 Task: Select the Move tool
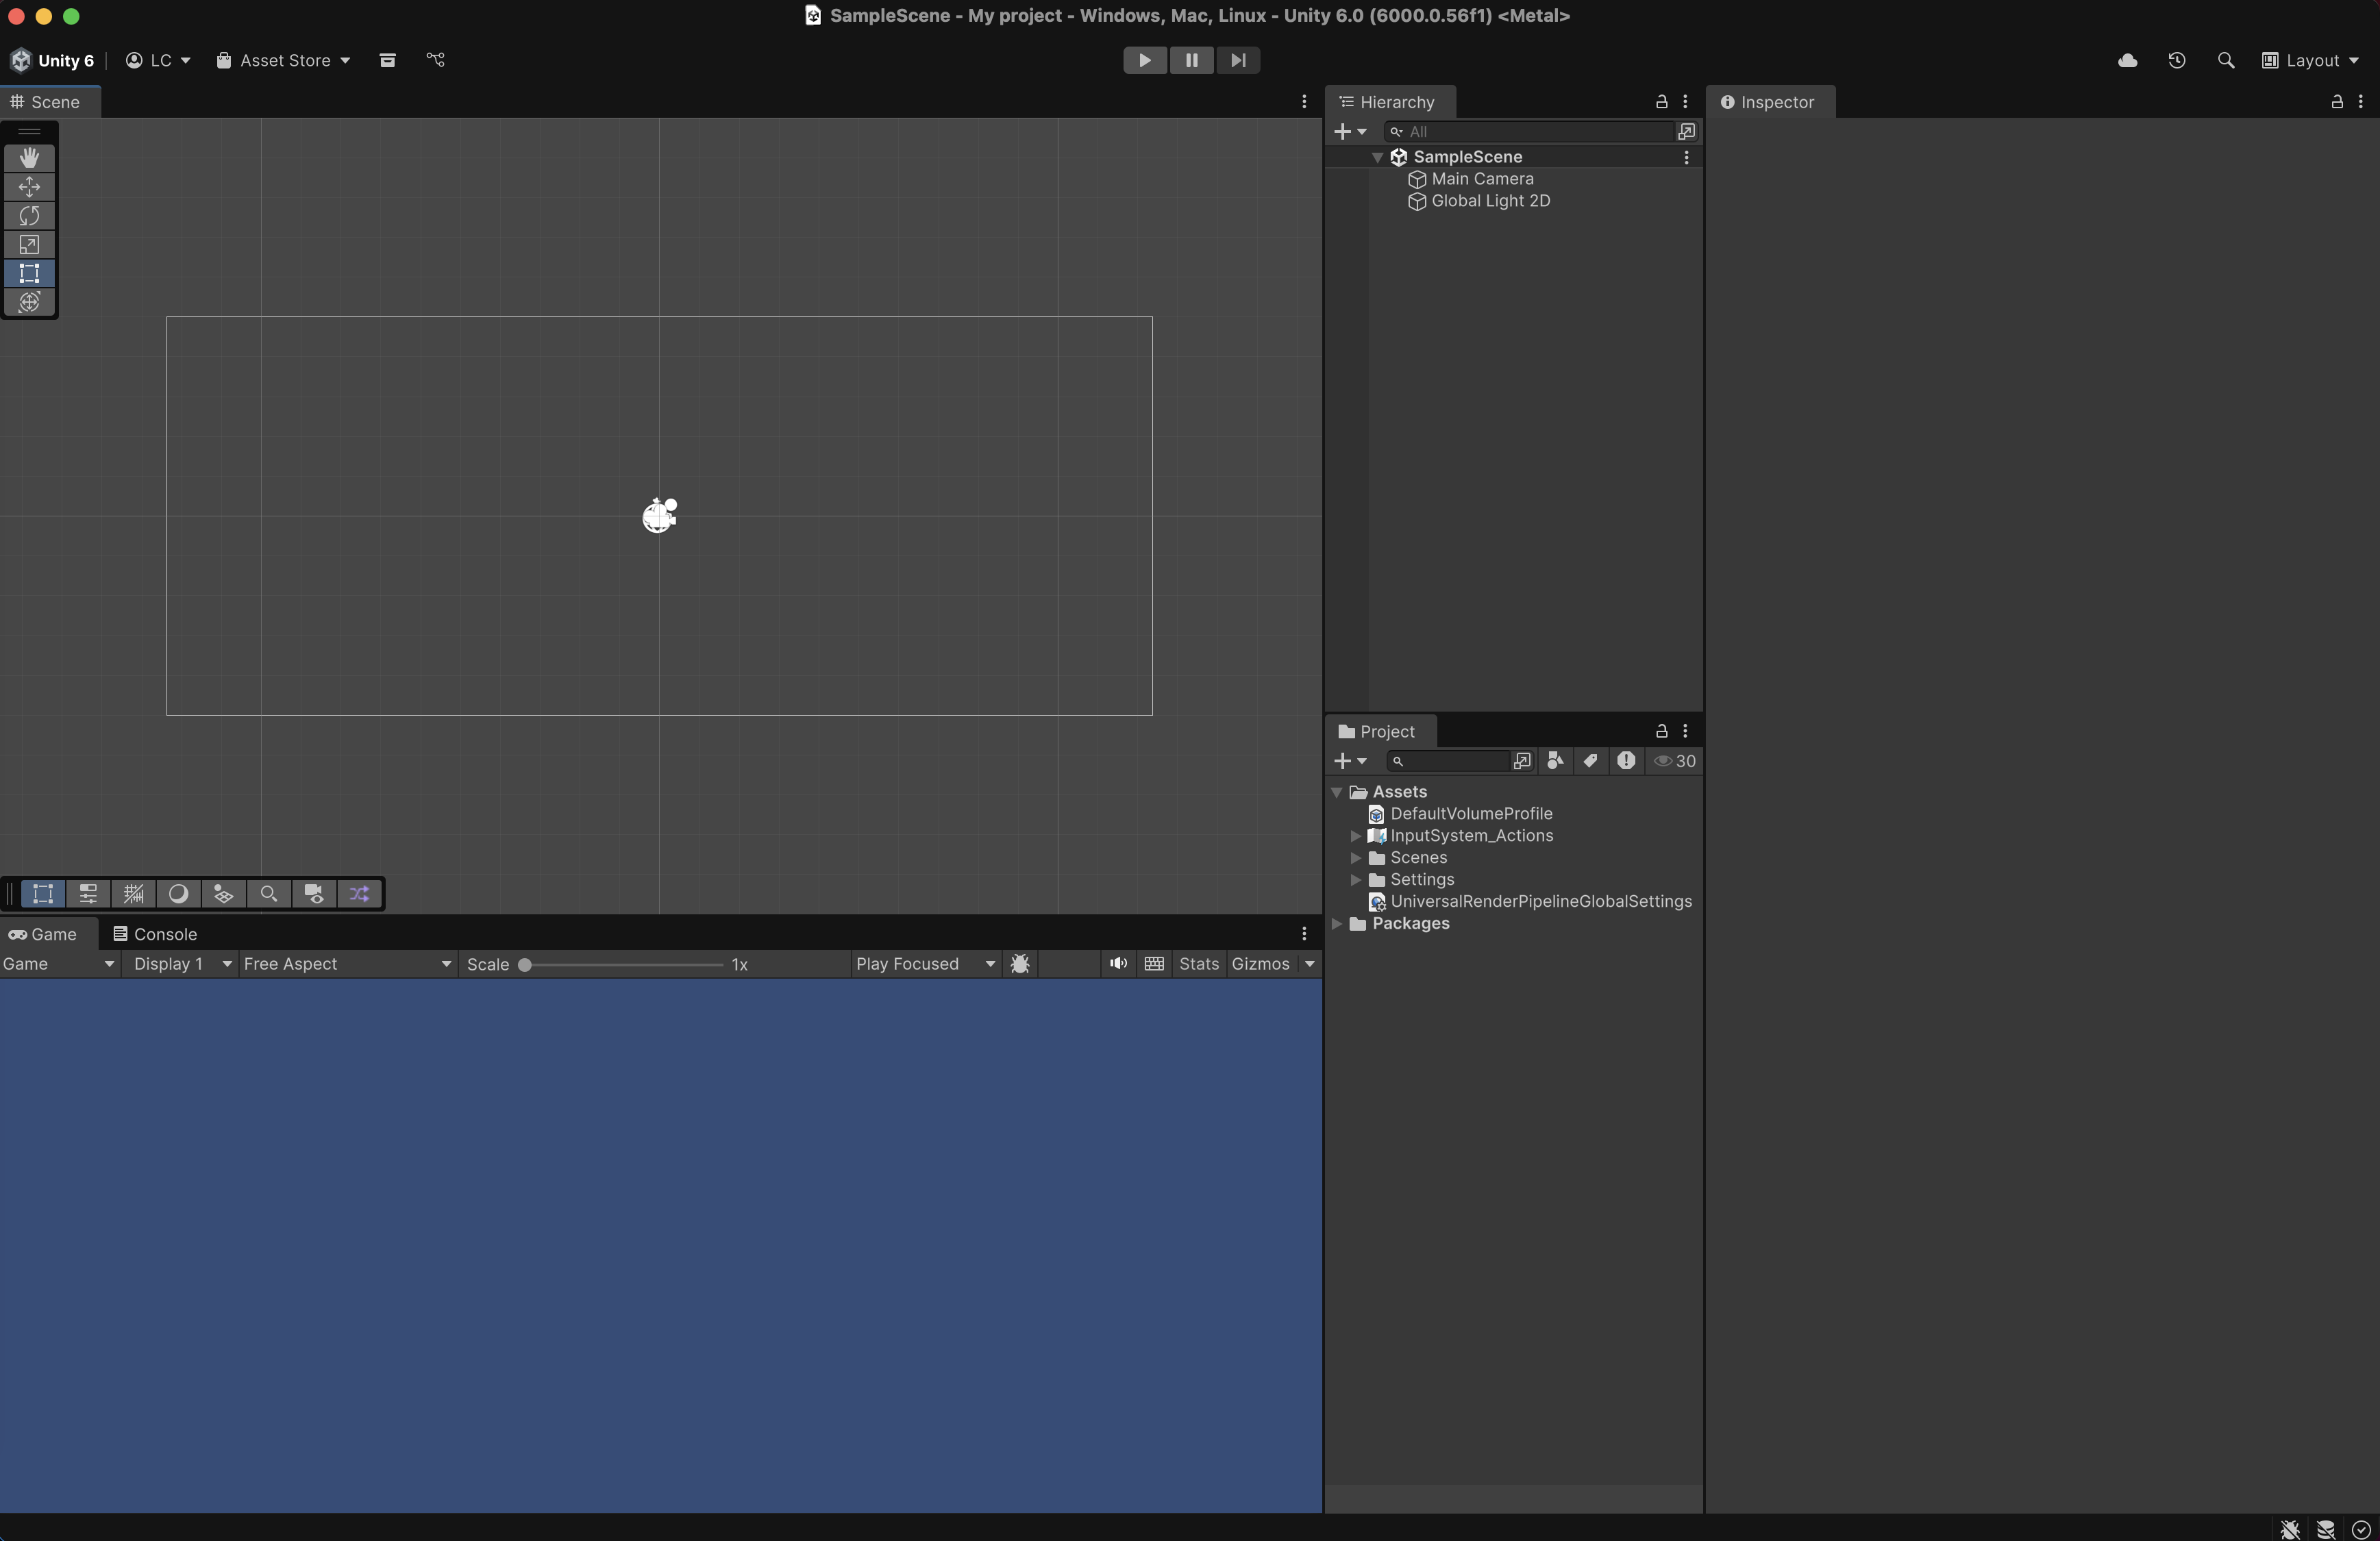(29, 187)
